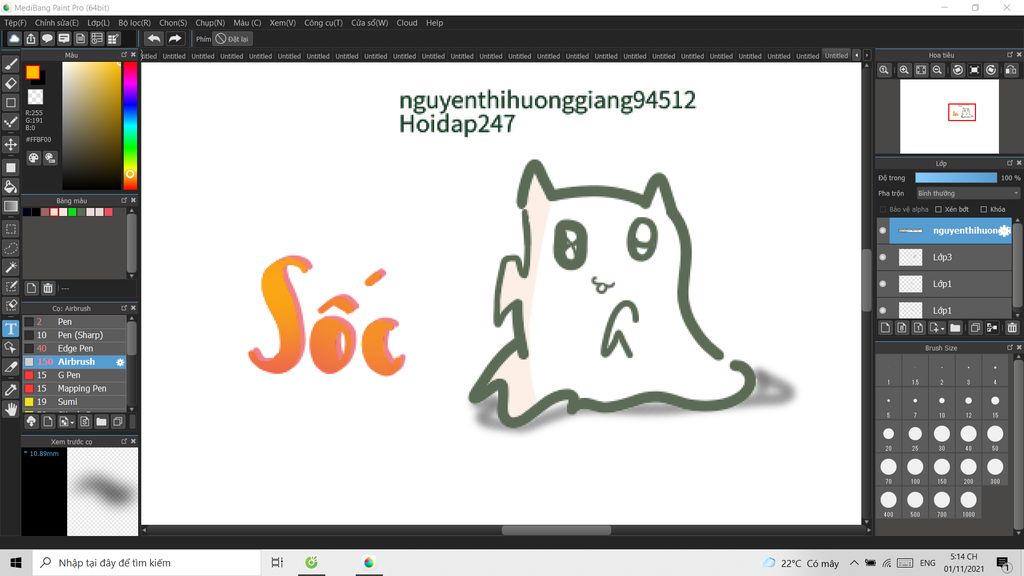1024x576 pixels.
Task: Click the tab scroll left arrow
Action: click(x=857, y=56)
